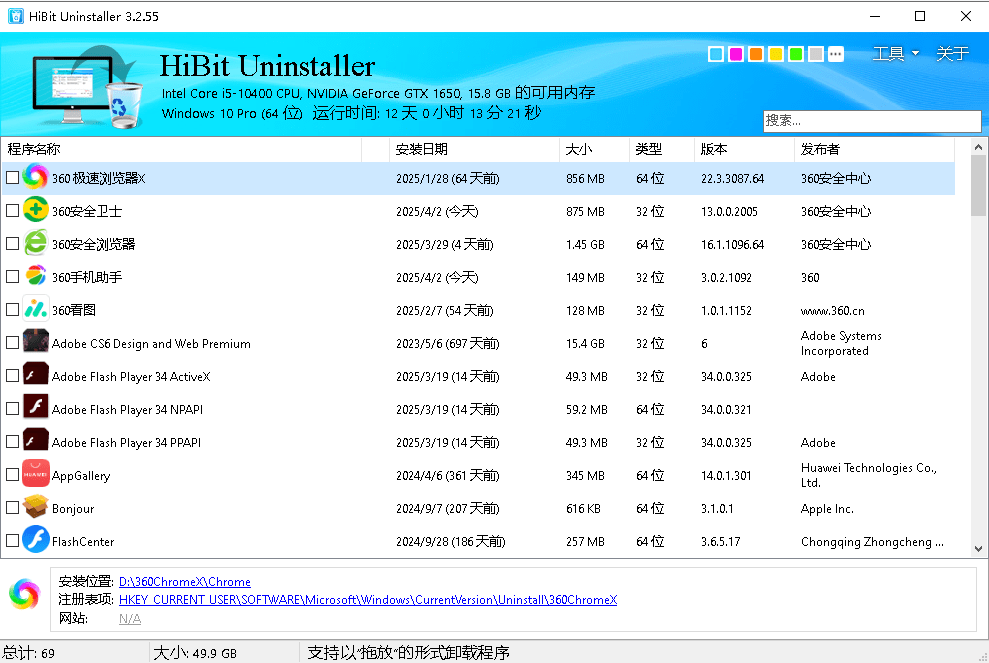Screen dimensions: 989x663
Task: Click the AppGallery app icon
Action: [34, 475]
